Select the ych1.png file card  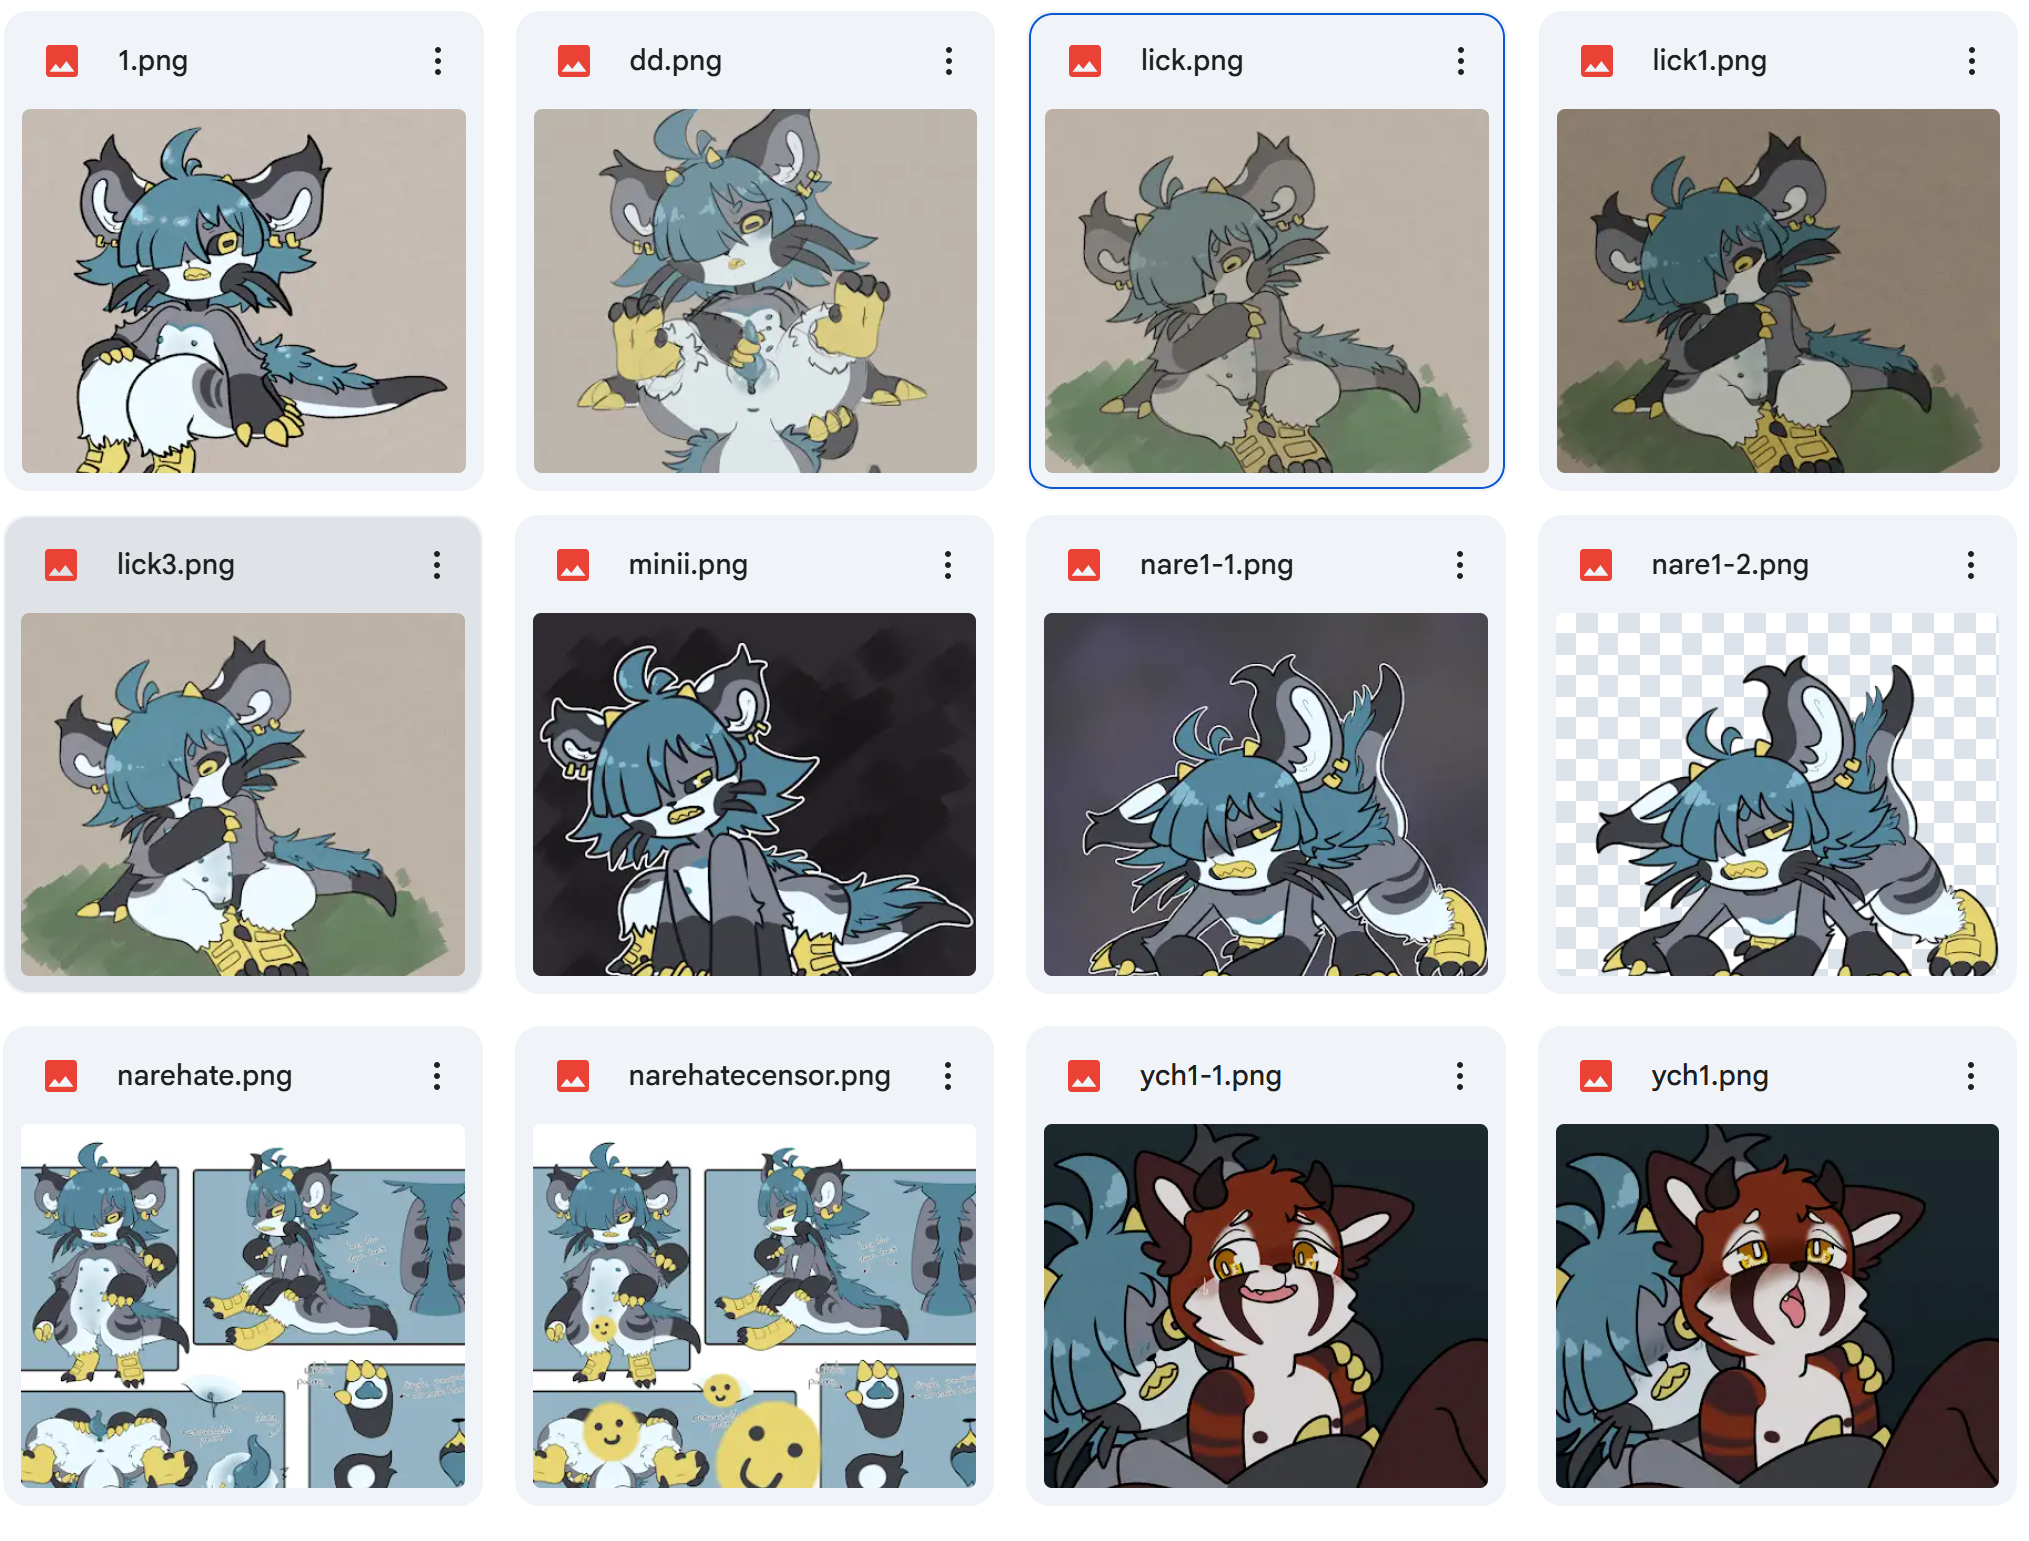[x=1777, y=1266]
